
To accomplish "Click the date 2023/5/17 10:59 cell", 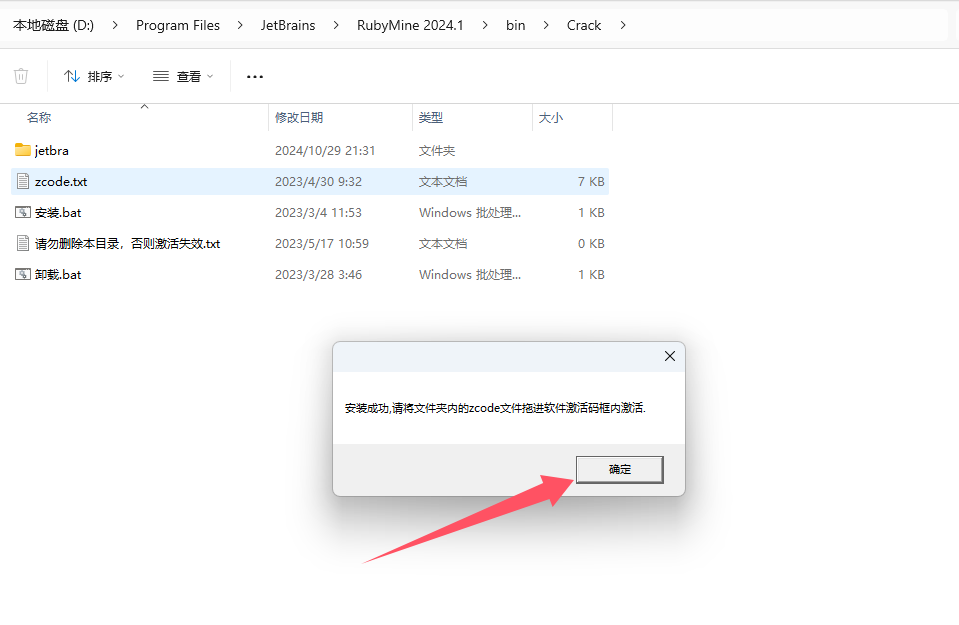I will [322, 244].
